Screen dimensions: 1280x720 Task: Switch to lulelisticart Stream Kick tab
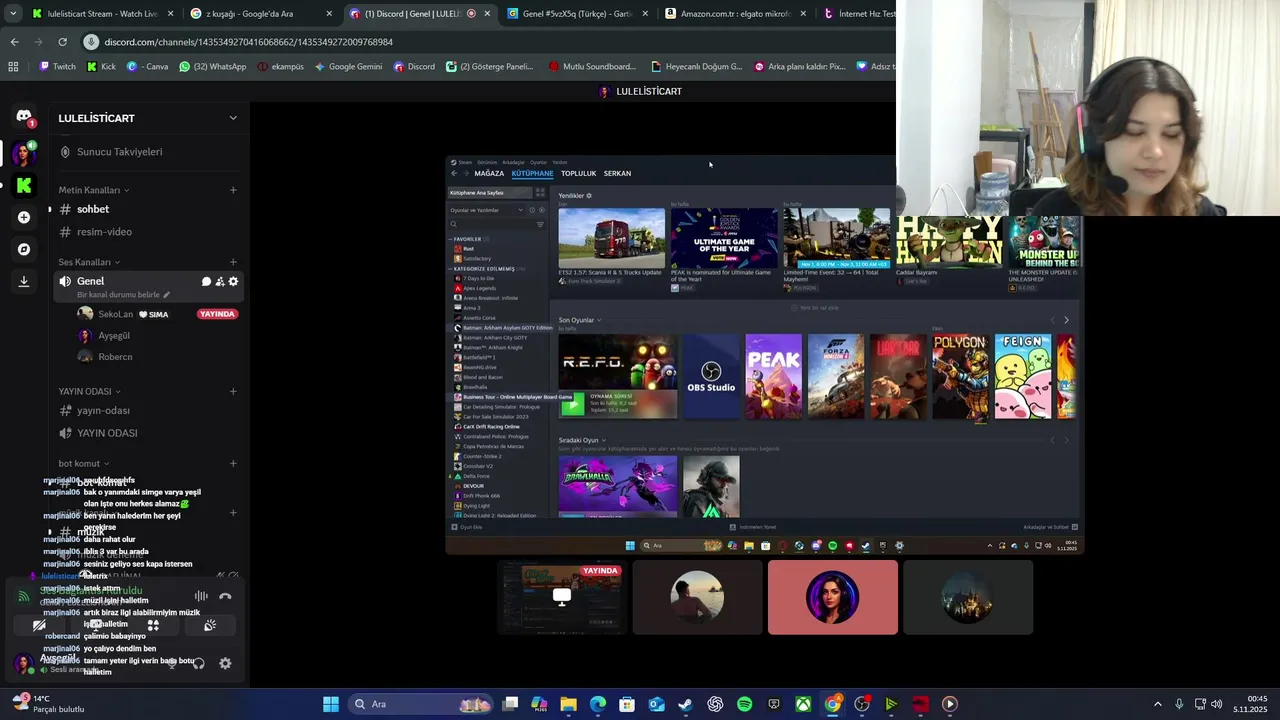coord(103,14)
